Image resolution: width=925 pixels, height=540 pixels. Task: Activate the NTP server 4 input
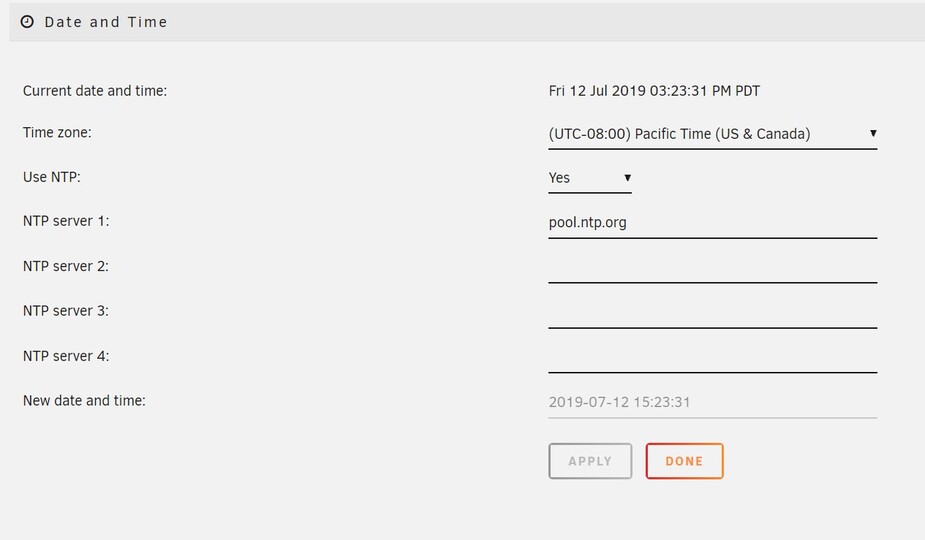click(x=712, y=357)
